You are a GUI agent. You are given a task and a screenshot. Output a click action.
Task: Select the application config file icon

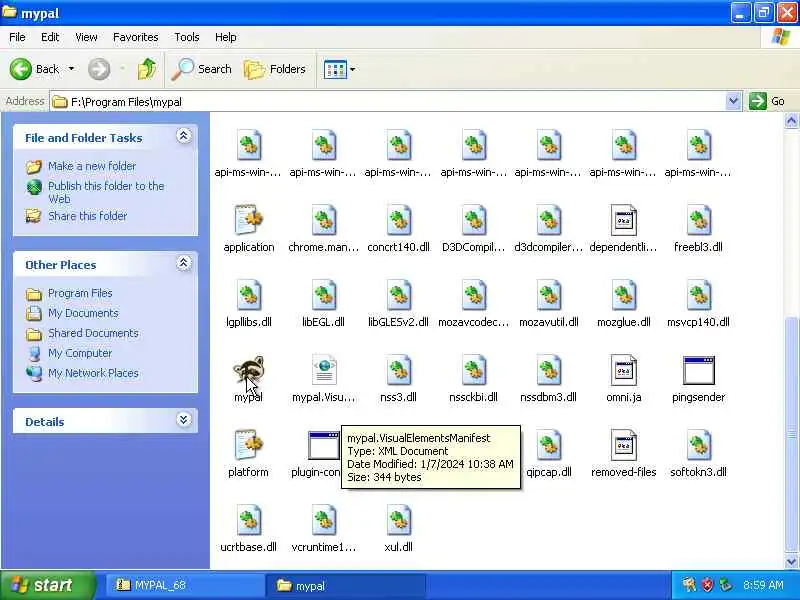click(x=248, y=220)
